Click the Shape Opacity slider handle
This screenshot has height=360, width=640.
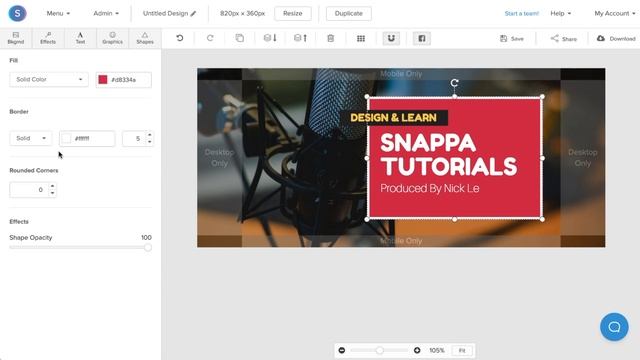pyautogui.click(x=148, y=247)
